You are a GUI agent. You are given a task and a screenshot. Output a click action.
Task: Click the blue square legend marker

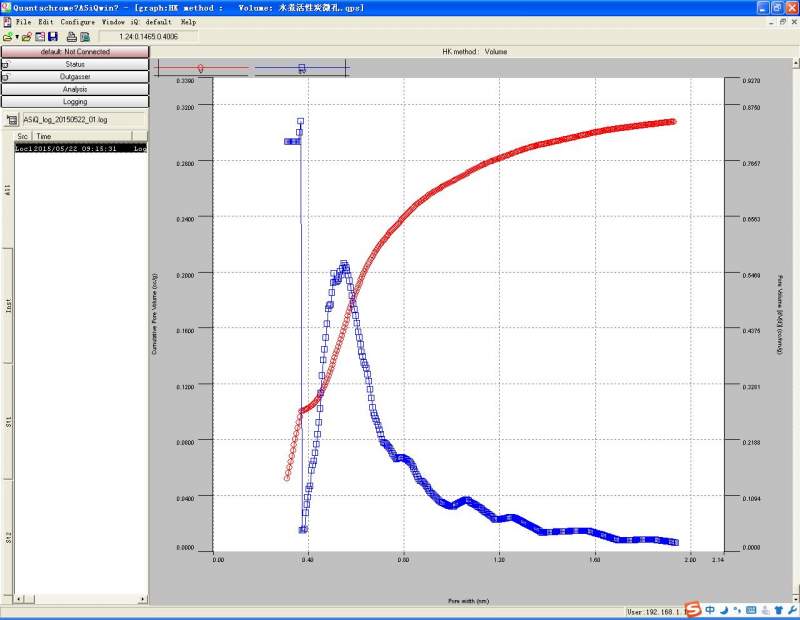coord(302,68)
